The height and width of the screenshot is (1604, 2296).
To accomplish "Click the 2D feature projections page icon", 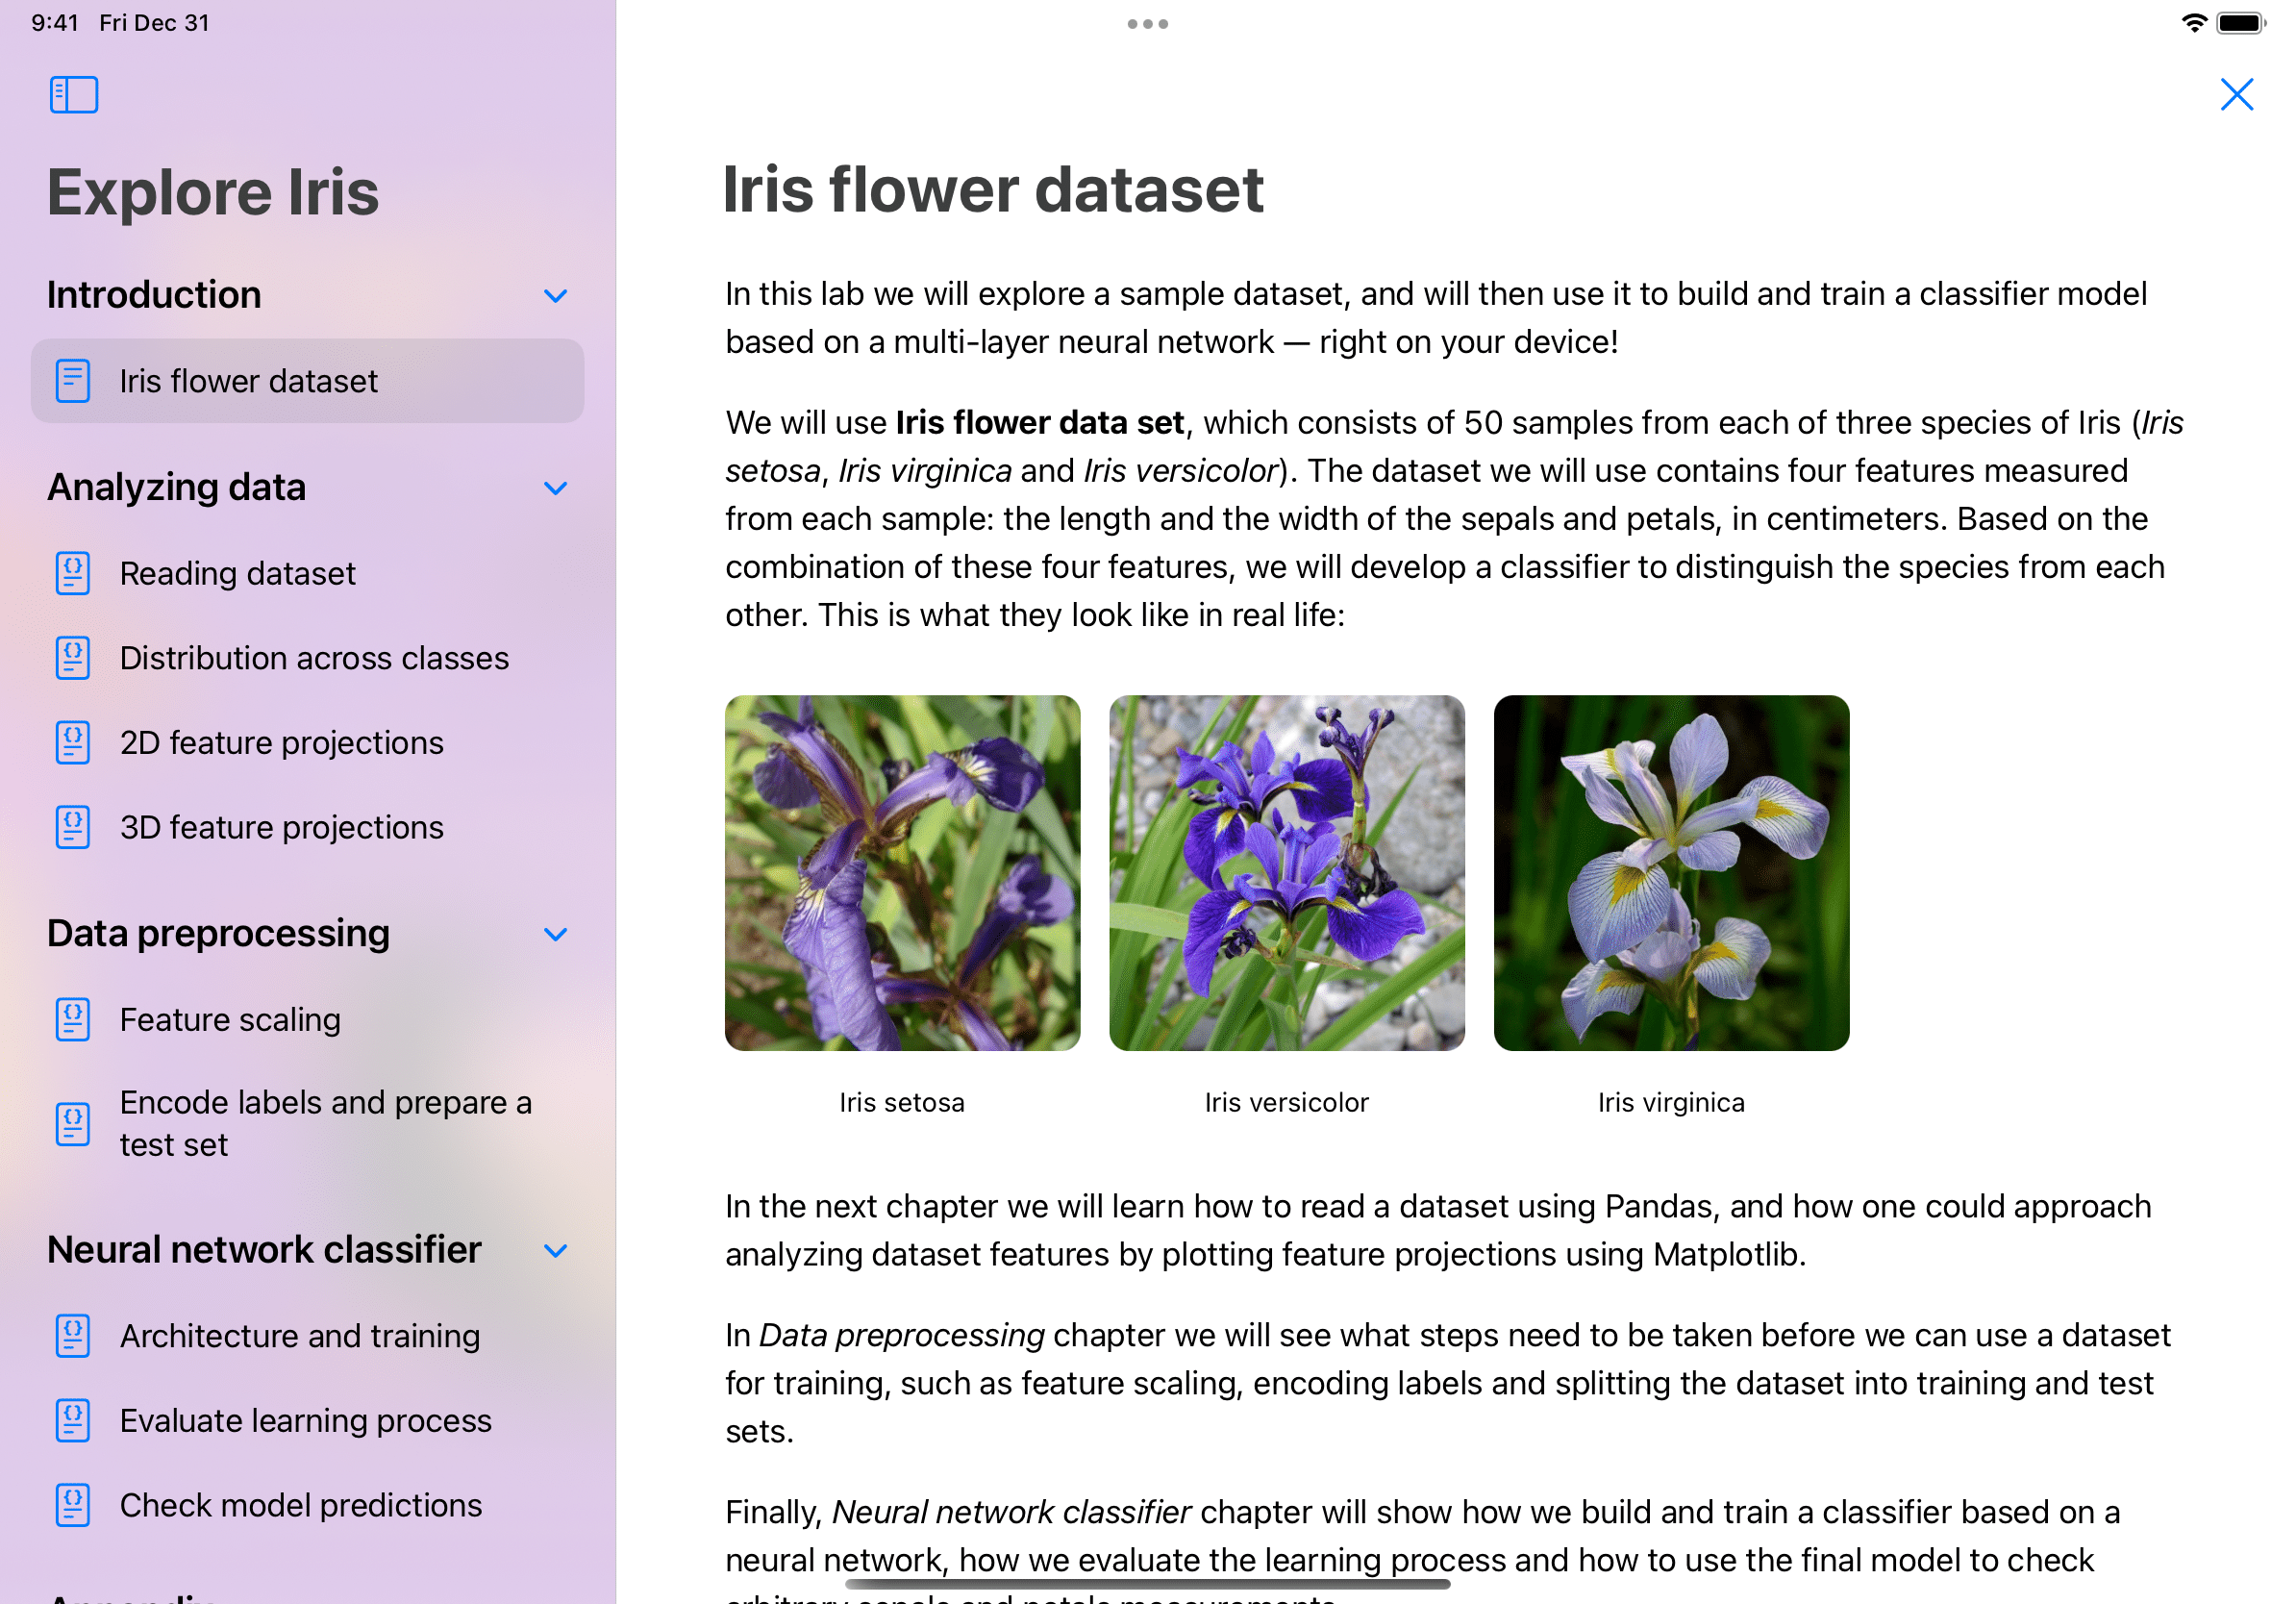I will click(73, 743).
